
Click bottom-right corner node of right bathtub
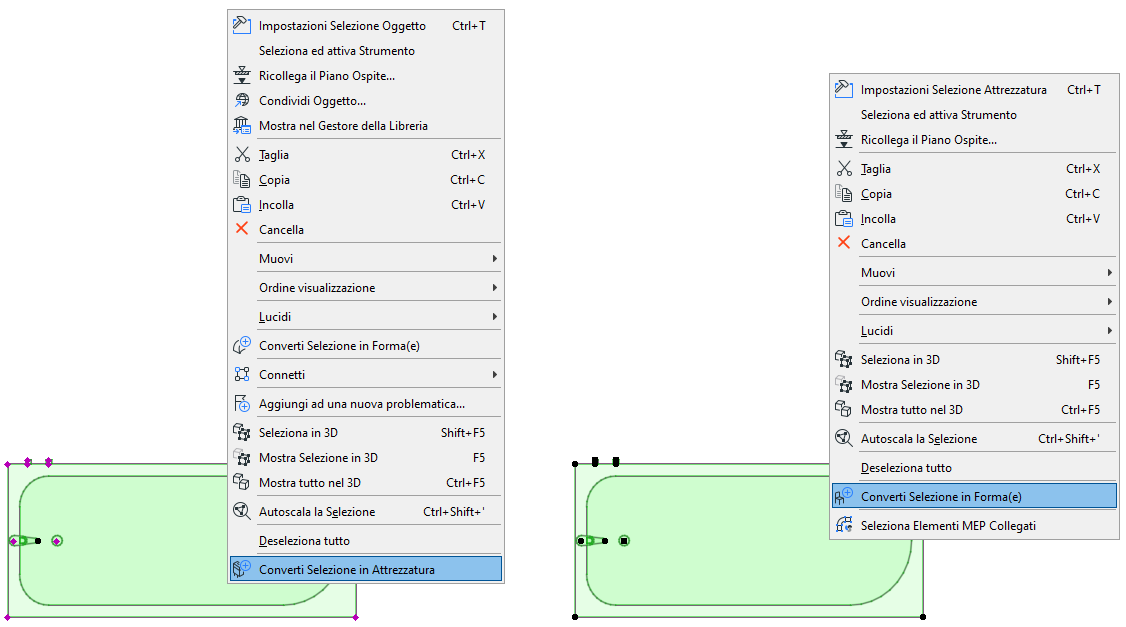[x=923, y=616]
